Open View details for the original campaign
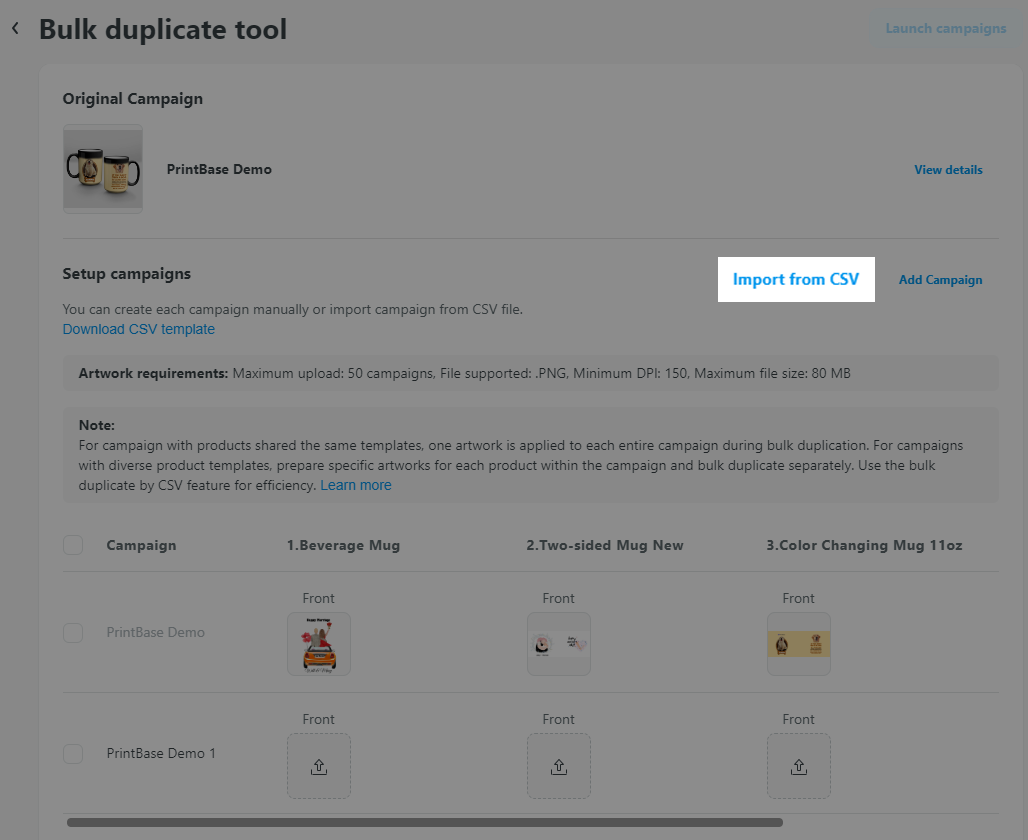1028x840 pixels. [948, 170]
